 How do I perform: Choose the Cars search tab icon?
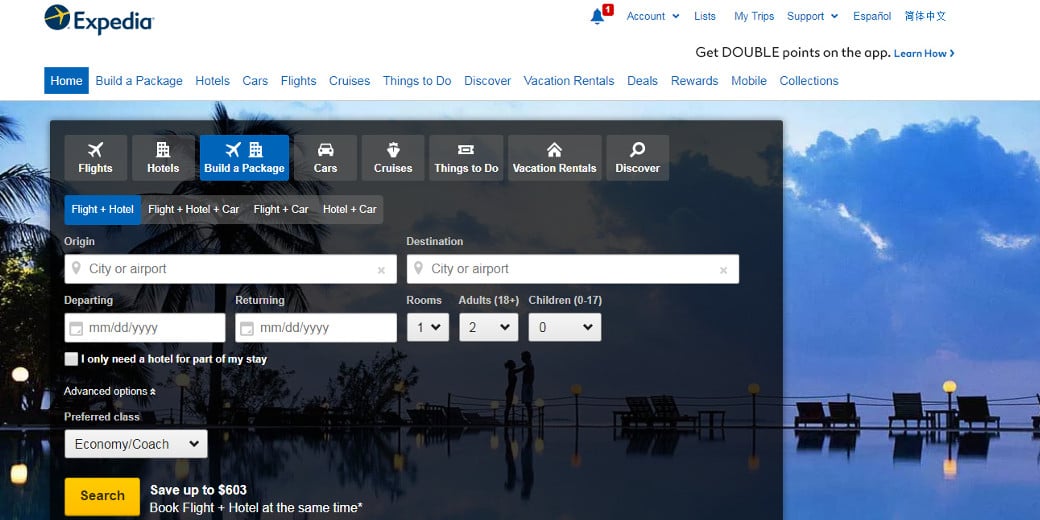coord(325,151)
